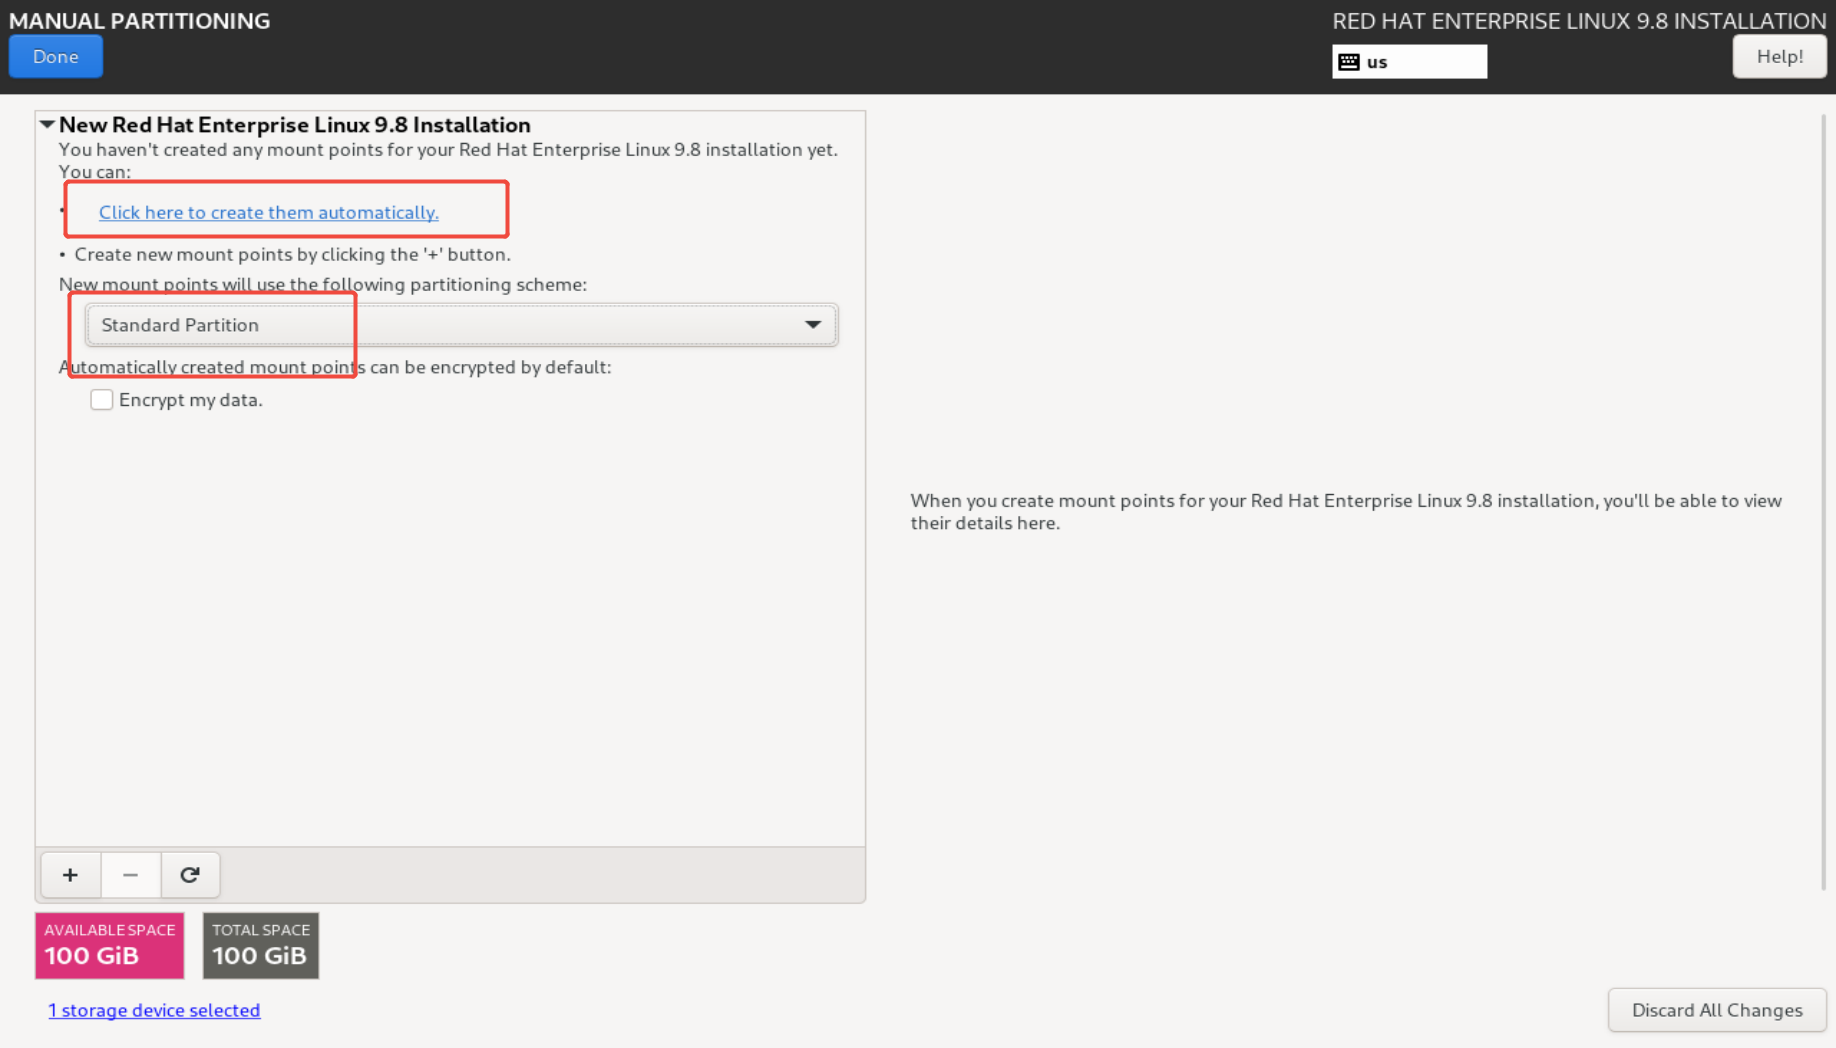Image resolution: width=1836 pixels, height=1048 pixels.
Task: Click the New Red Hat Enterprise Linux 9.8 Installation heading
Action: click(295, 125)
